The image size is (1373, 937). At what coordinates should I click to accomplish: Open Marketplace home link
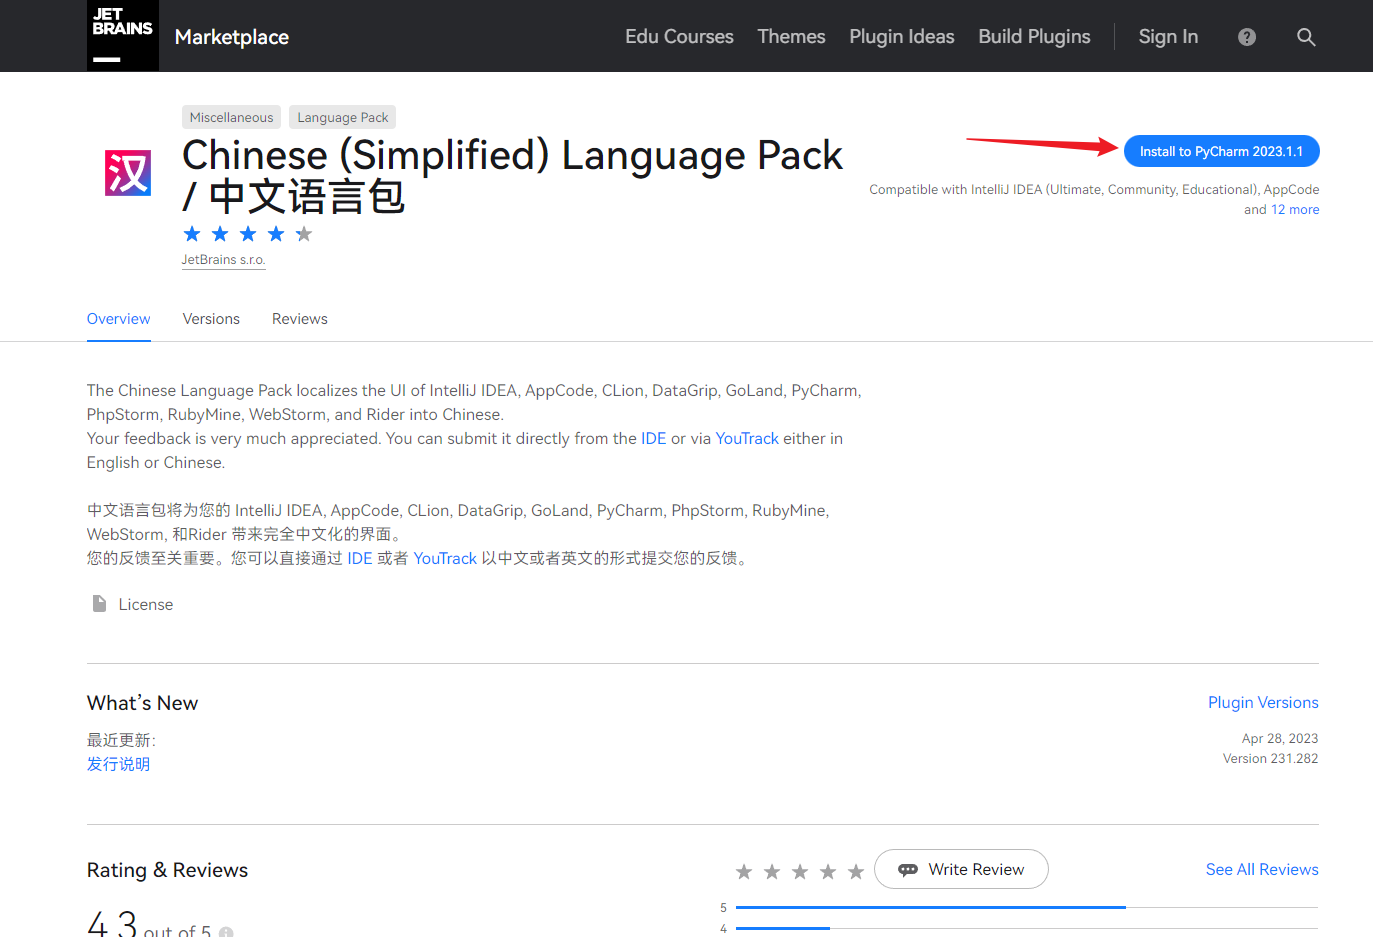click(x=232, y=37)
